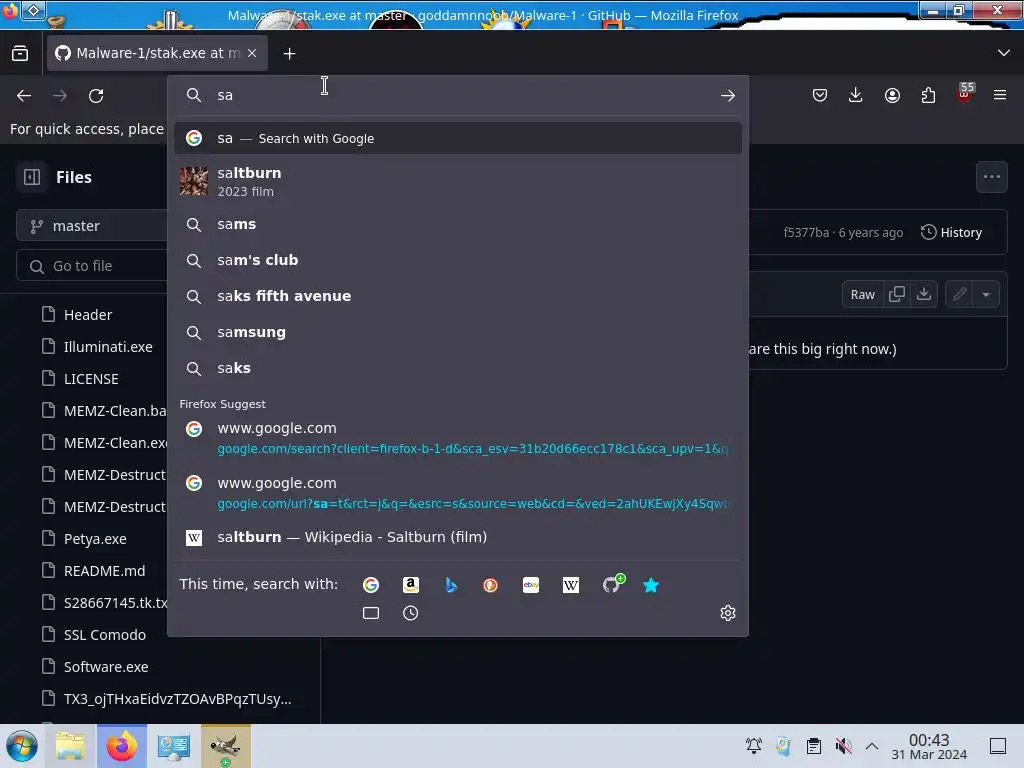This screenshot has width=1024, height=768.
Task: Download raw file icon
Action: pyautogui.click(x=923, y=295)
